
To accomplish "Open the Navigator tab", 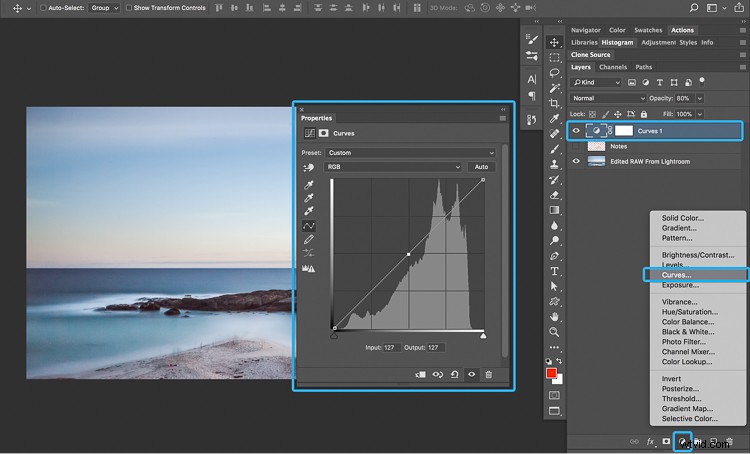I will tap(585, 30).
